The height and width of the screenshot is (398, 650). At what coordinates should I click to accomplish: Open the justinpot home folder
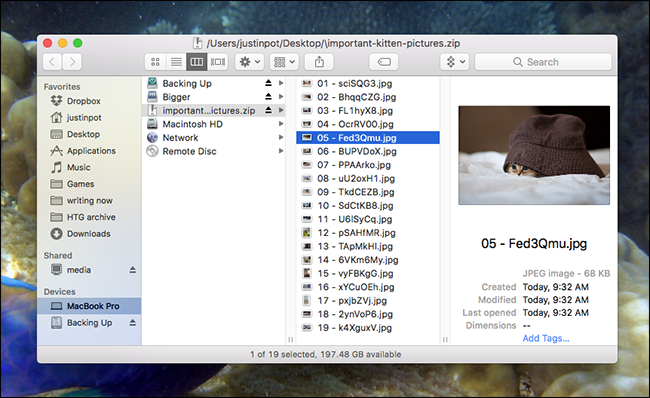coord(89,117)
